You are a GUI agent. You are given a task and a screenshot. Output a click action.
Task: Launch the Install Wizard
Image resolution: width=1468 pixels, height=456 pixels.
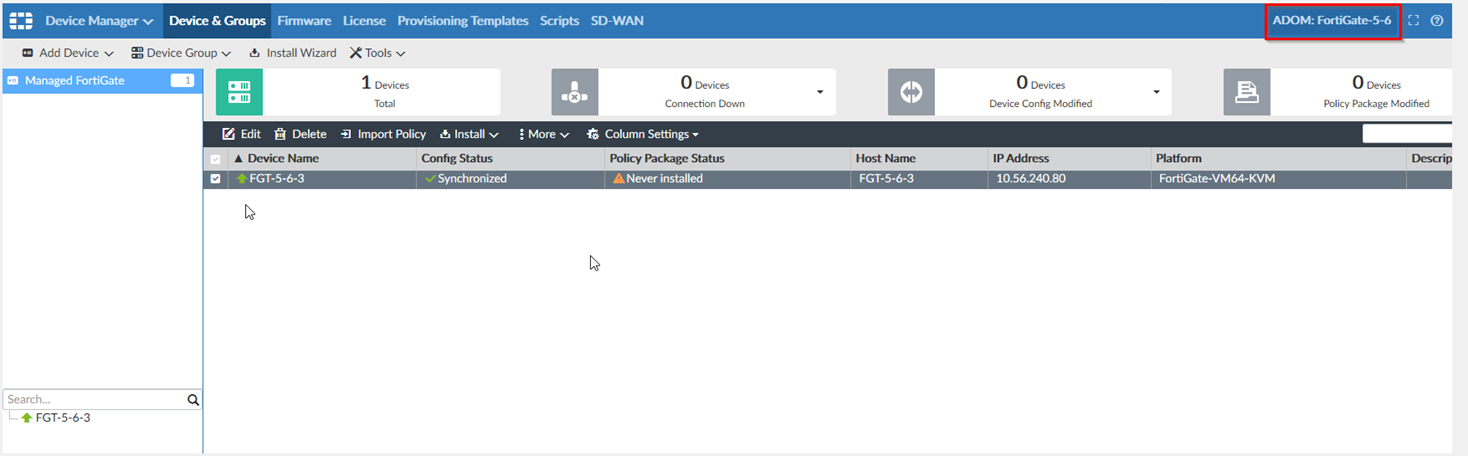pos(293,53)
